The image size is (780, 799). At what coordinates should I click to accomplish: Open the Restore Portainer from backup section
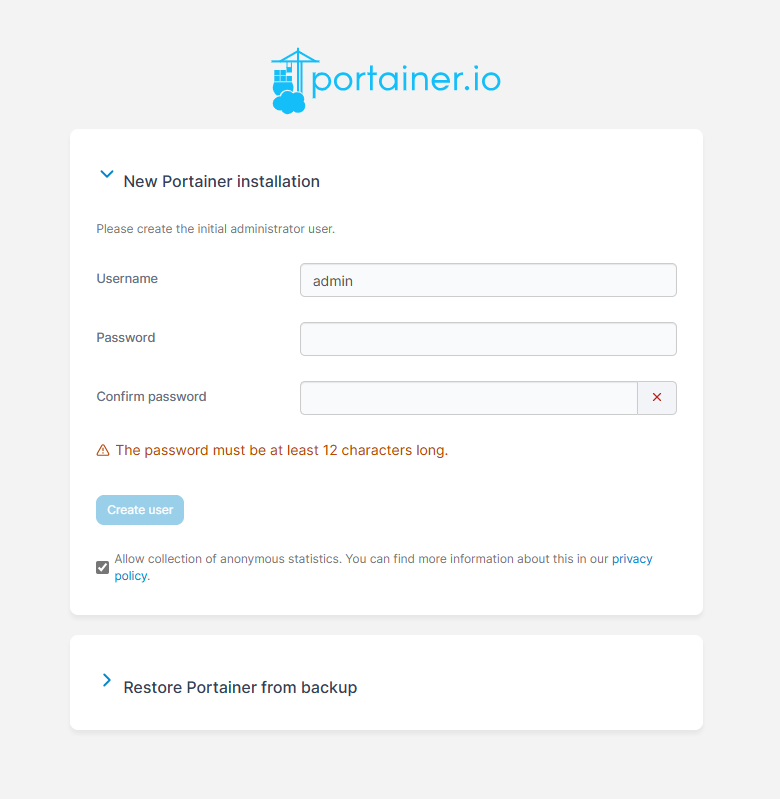coord(240,687)
